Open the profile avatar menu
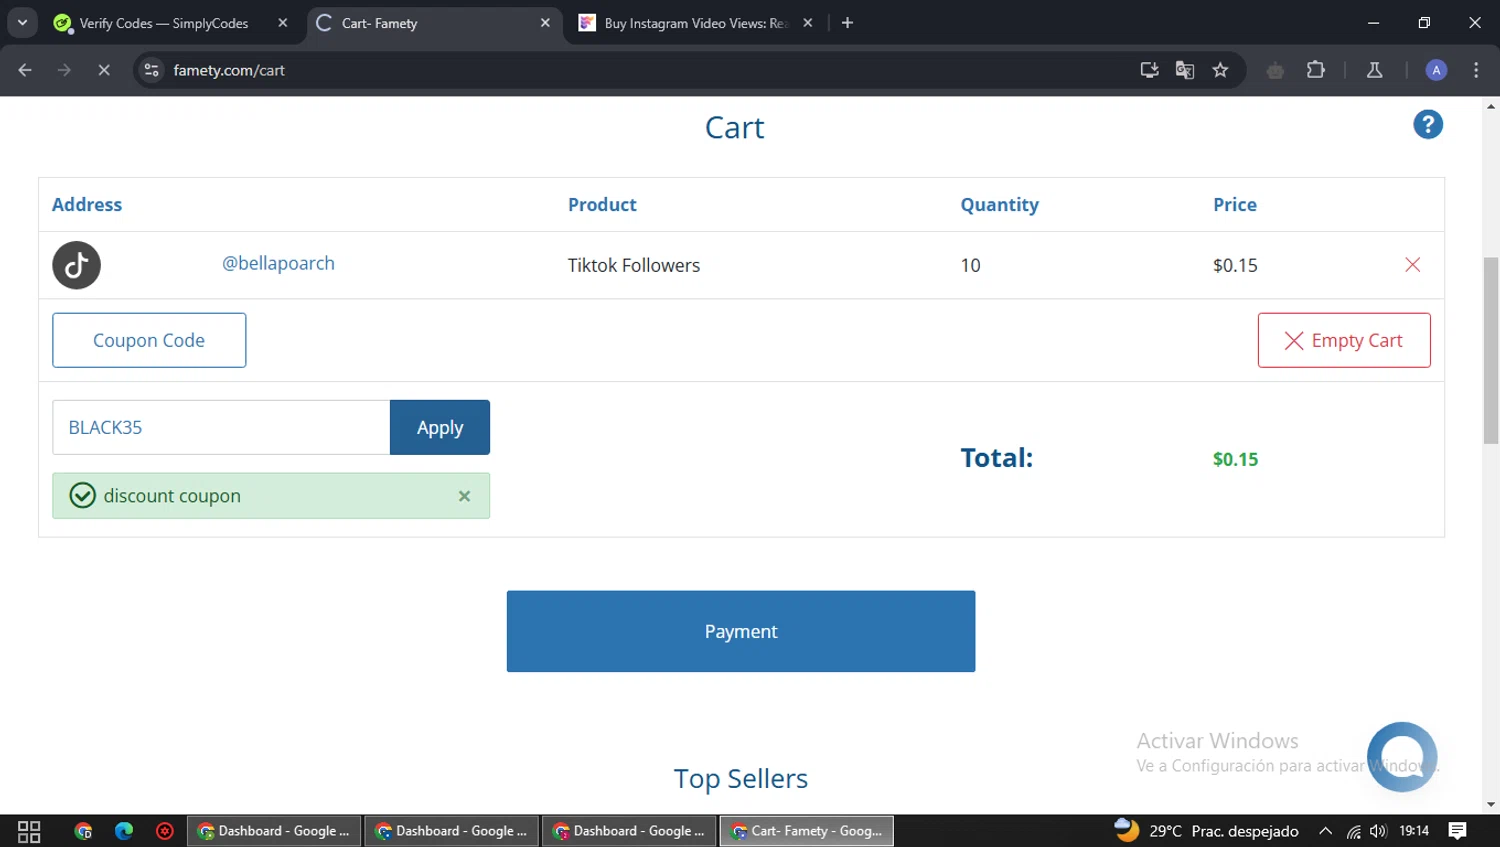 pyautogui.click(x=1436, y=70)
